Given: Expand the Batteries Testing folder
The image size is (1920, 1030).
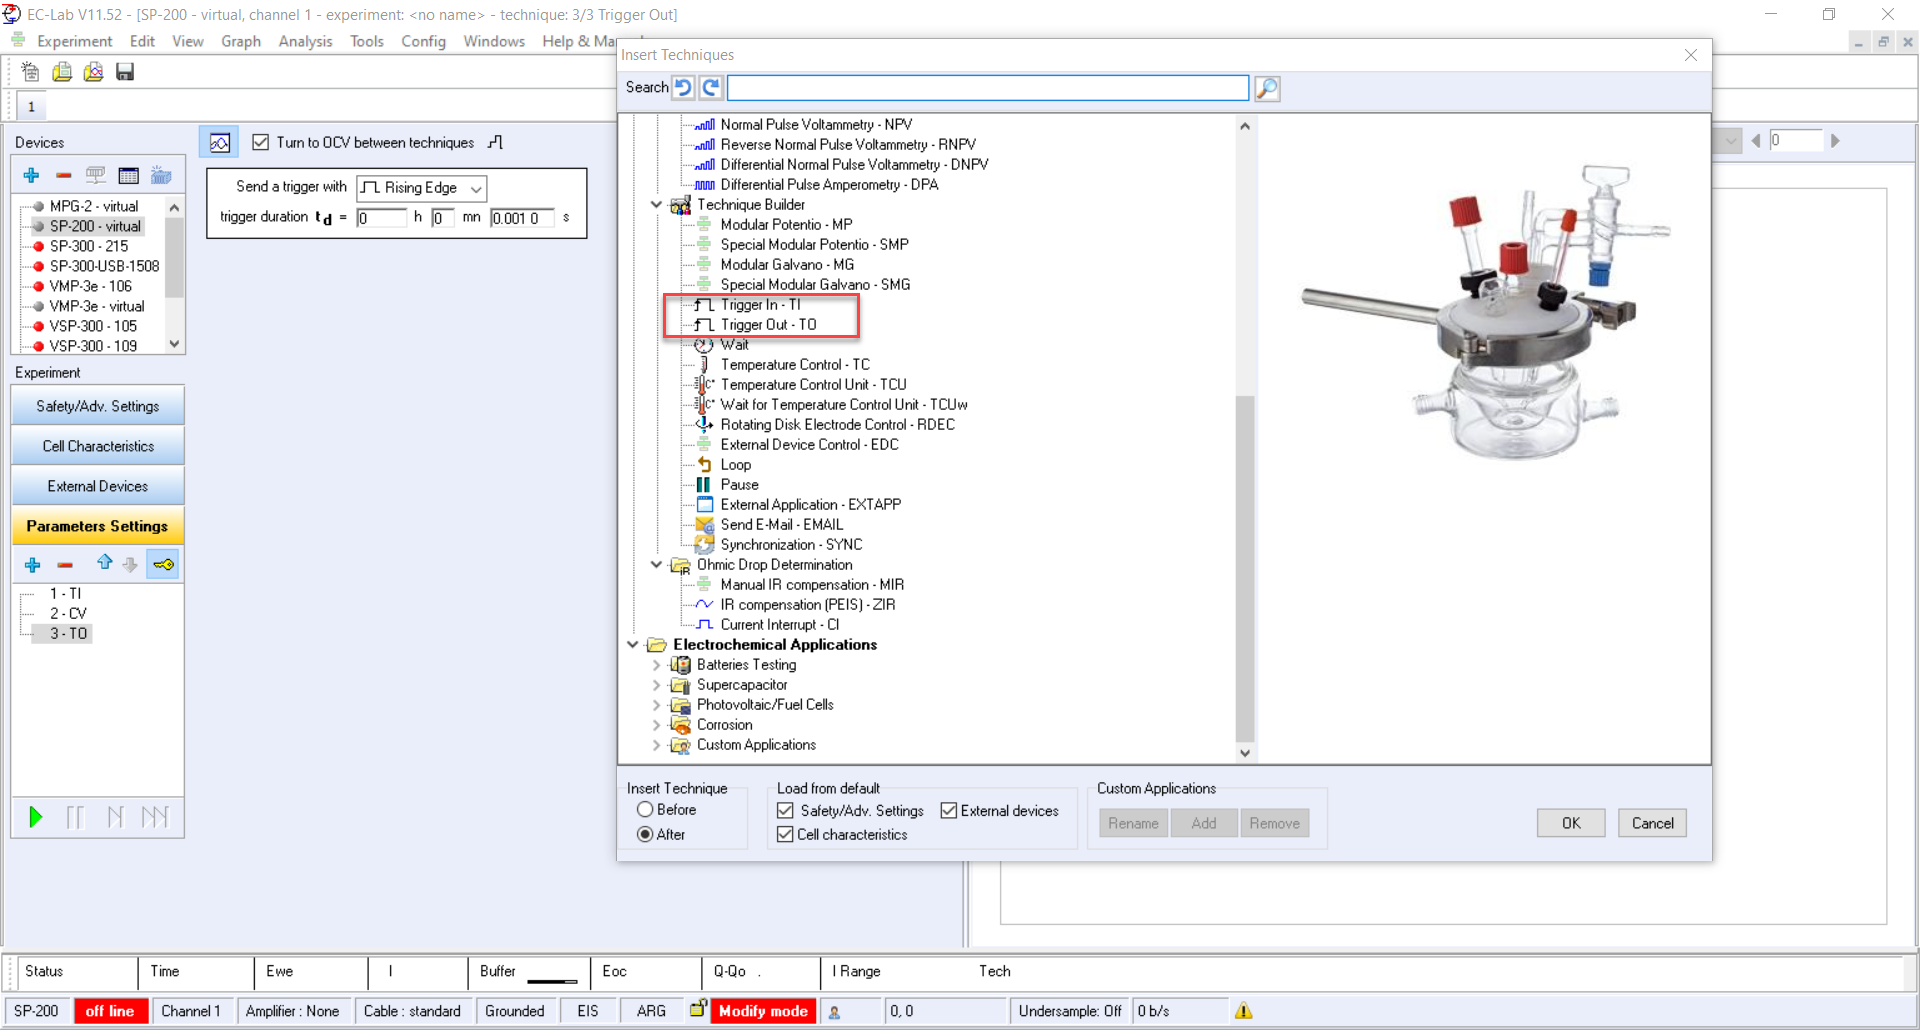Looking at the screenshot, I should click(656, 665).
